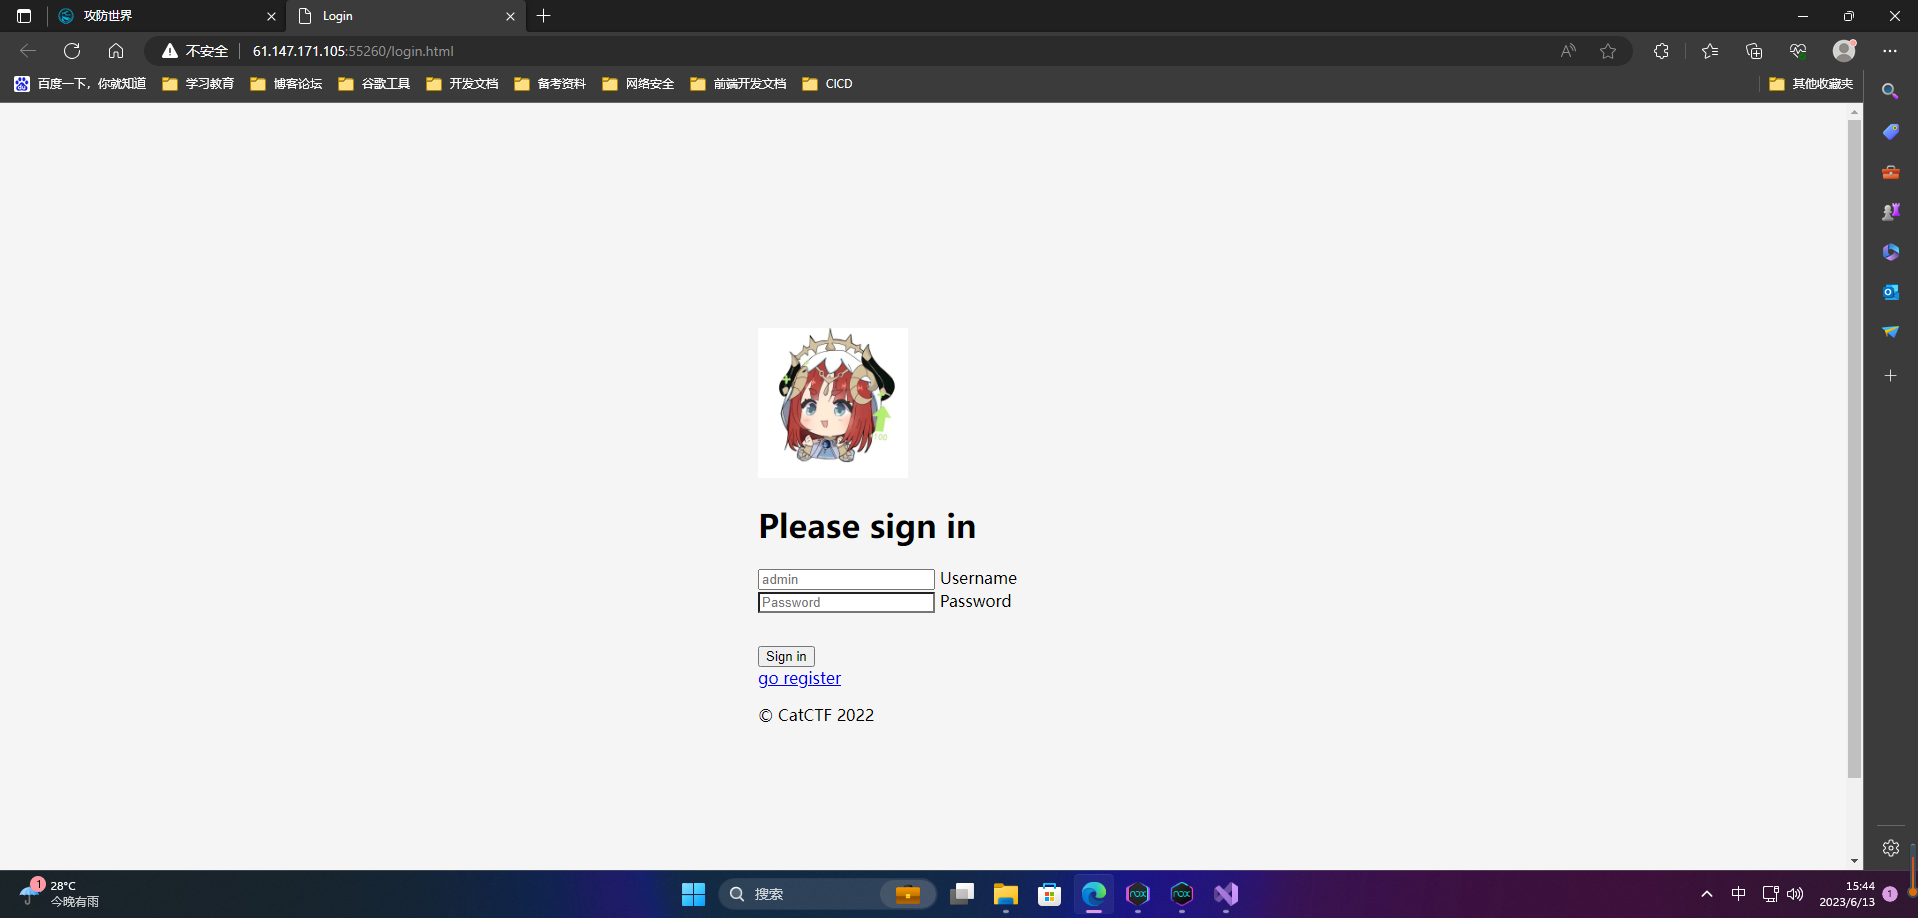1918x918 pixels.
Task: Open the favorites list icon
Action: coord(1710,51)
